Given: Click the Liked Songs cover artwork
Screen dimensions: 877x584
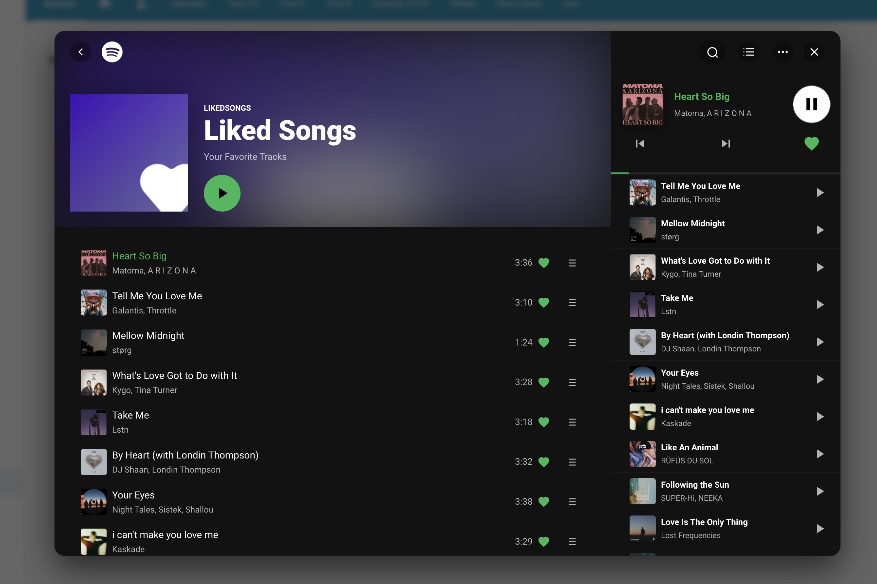Looking at the screenshot, I should point(129,153).
